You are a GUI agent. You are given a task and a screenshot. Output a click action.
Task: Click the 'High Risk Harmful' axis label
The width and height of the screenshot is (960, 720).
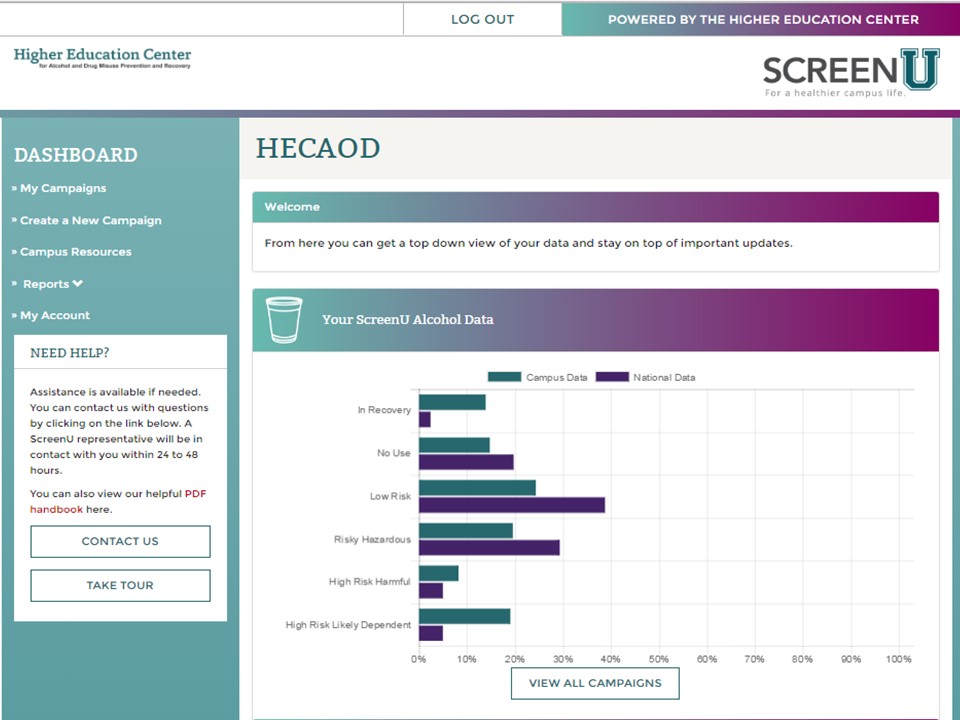(x=369, y=582)
